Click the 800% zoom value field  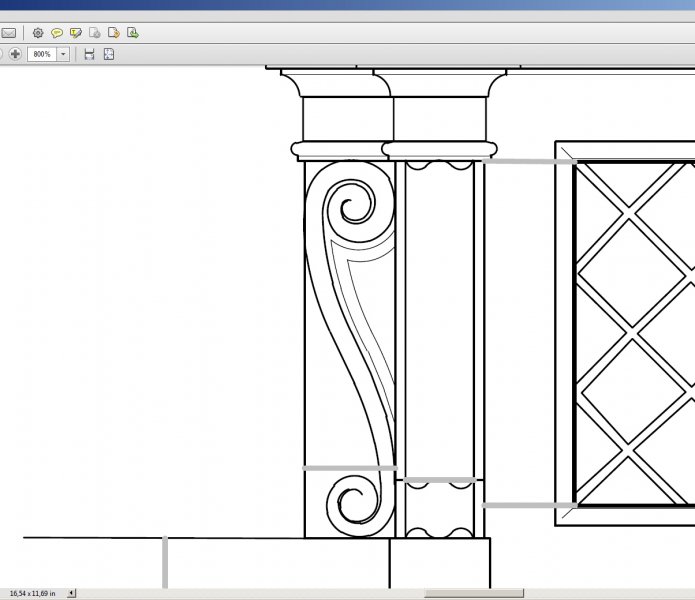coord(42,54)
